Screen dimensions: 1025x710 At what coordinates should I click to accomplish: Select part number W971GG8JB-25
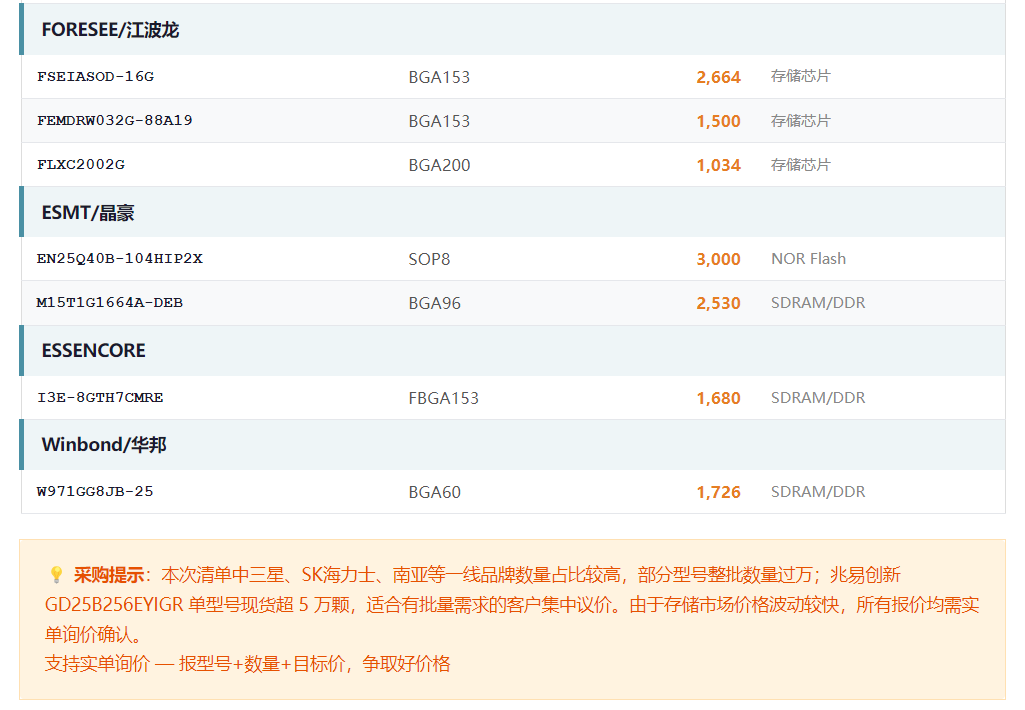click(x=95, y=491)
